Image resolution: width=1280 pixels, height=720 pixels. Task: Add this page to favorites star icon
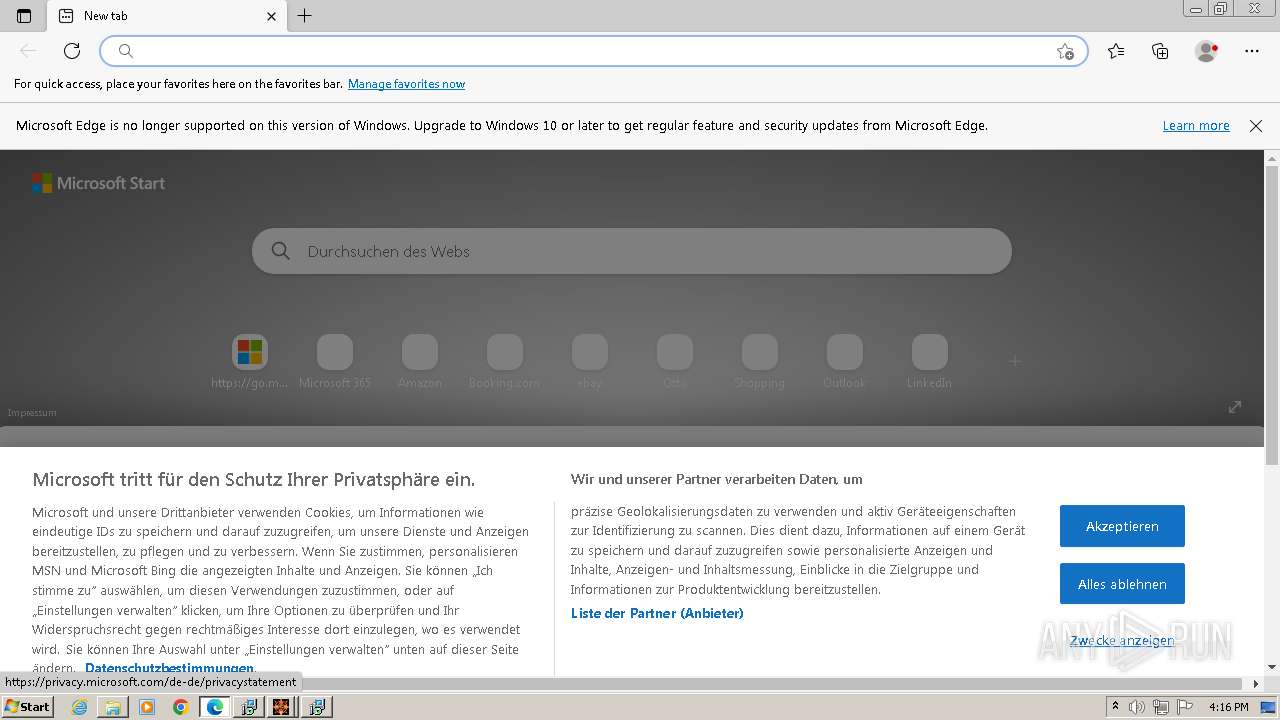[1065, 51]
